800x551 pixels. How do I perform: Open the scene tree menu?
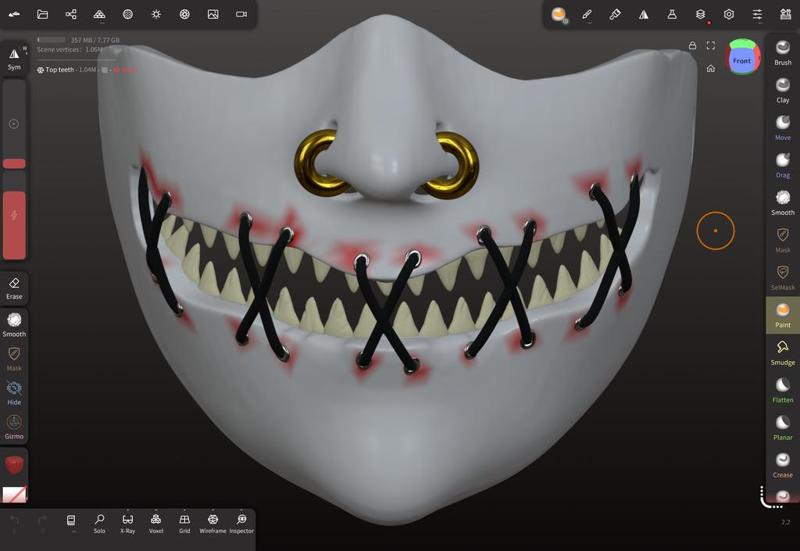coord(71,14)
